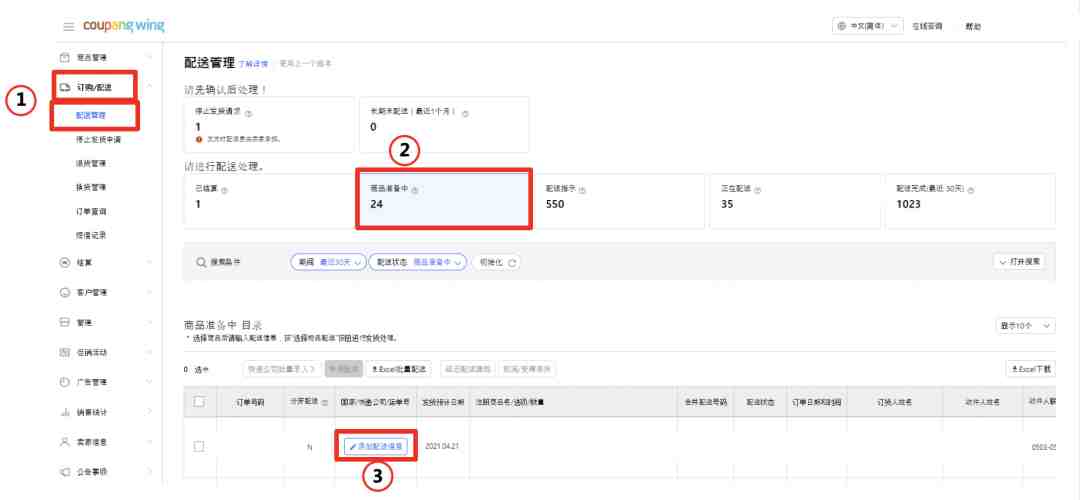Click the Excel批量配送 button
Image resolution: width=1080 pixels, height=500 pixels.
399,370
